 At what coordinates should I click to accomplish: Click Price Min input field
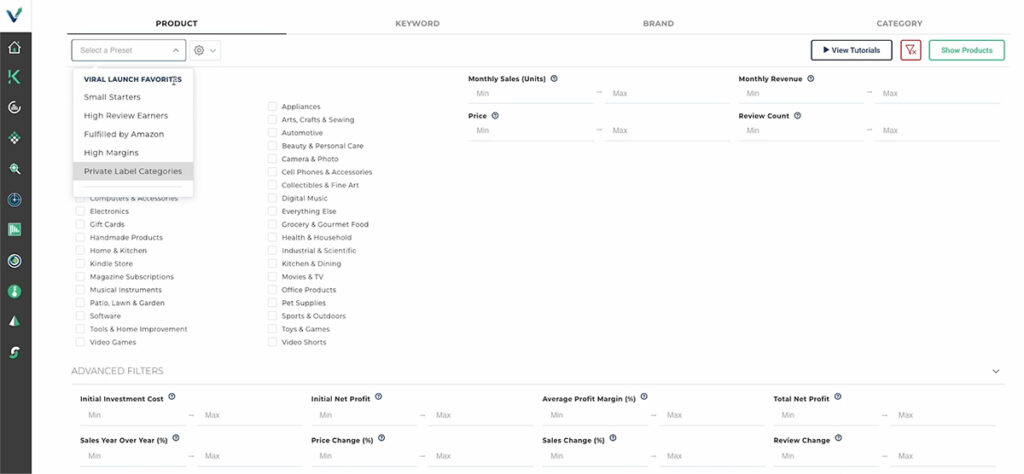pos(531,131)
